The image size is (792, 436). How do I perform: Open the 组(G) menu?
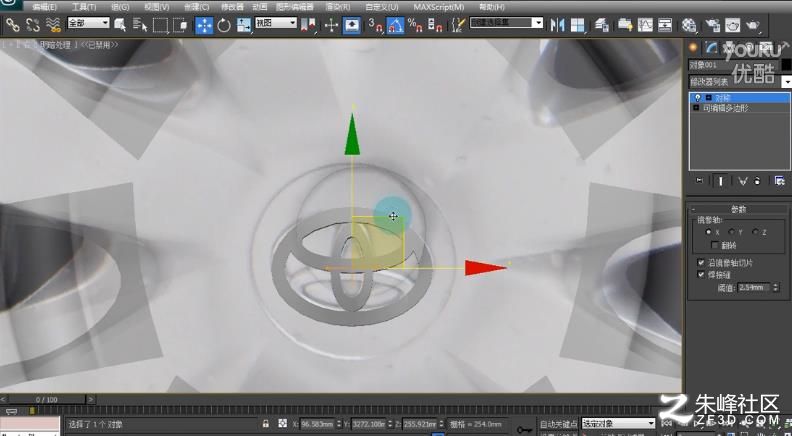120,7
